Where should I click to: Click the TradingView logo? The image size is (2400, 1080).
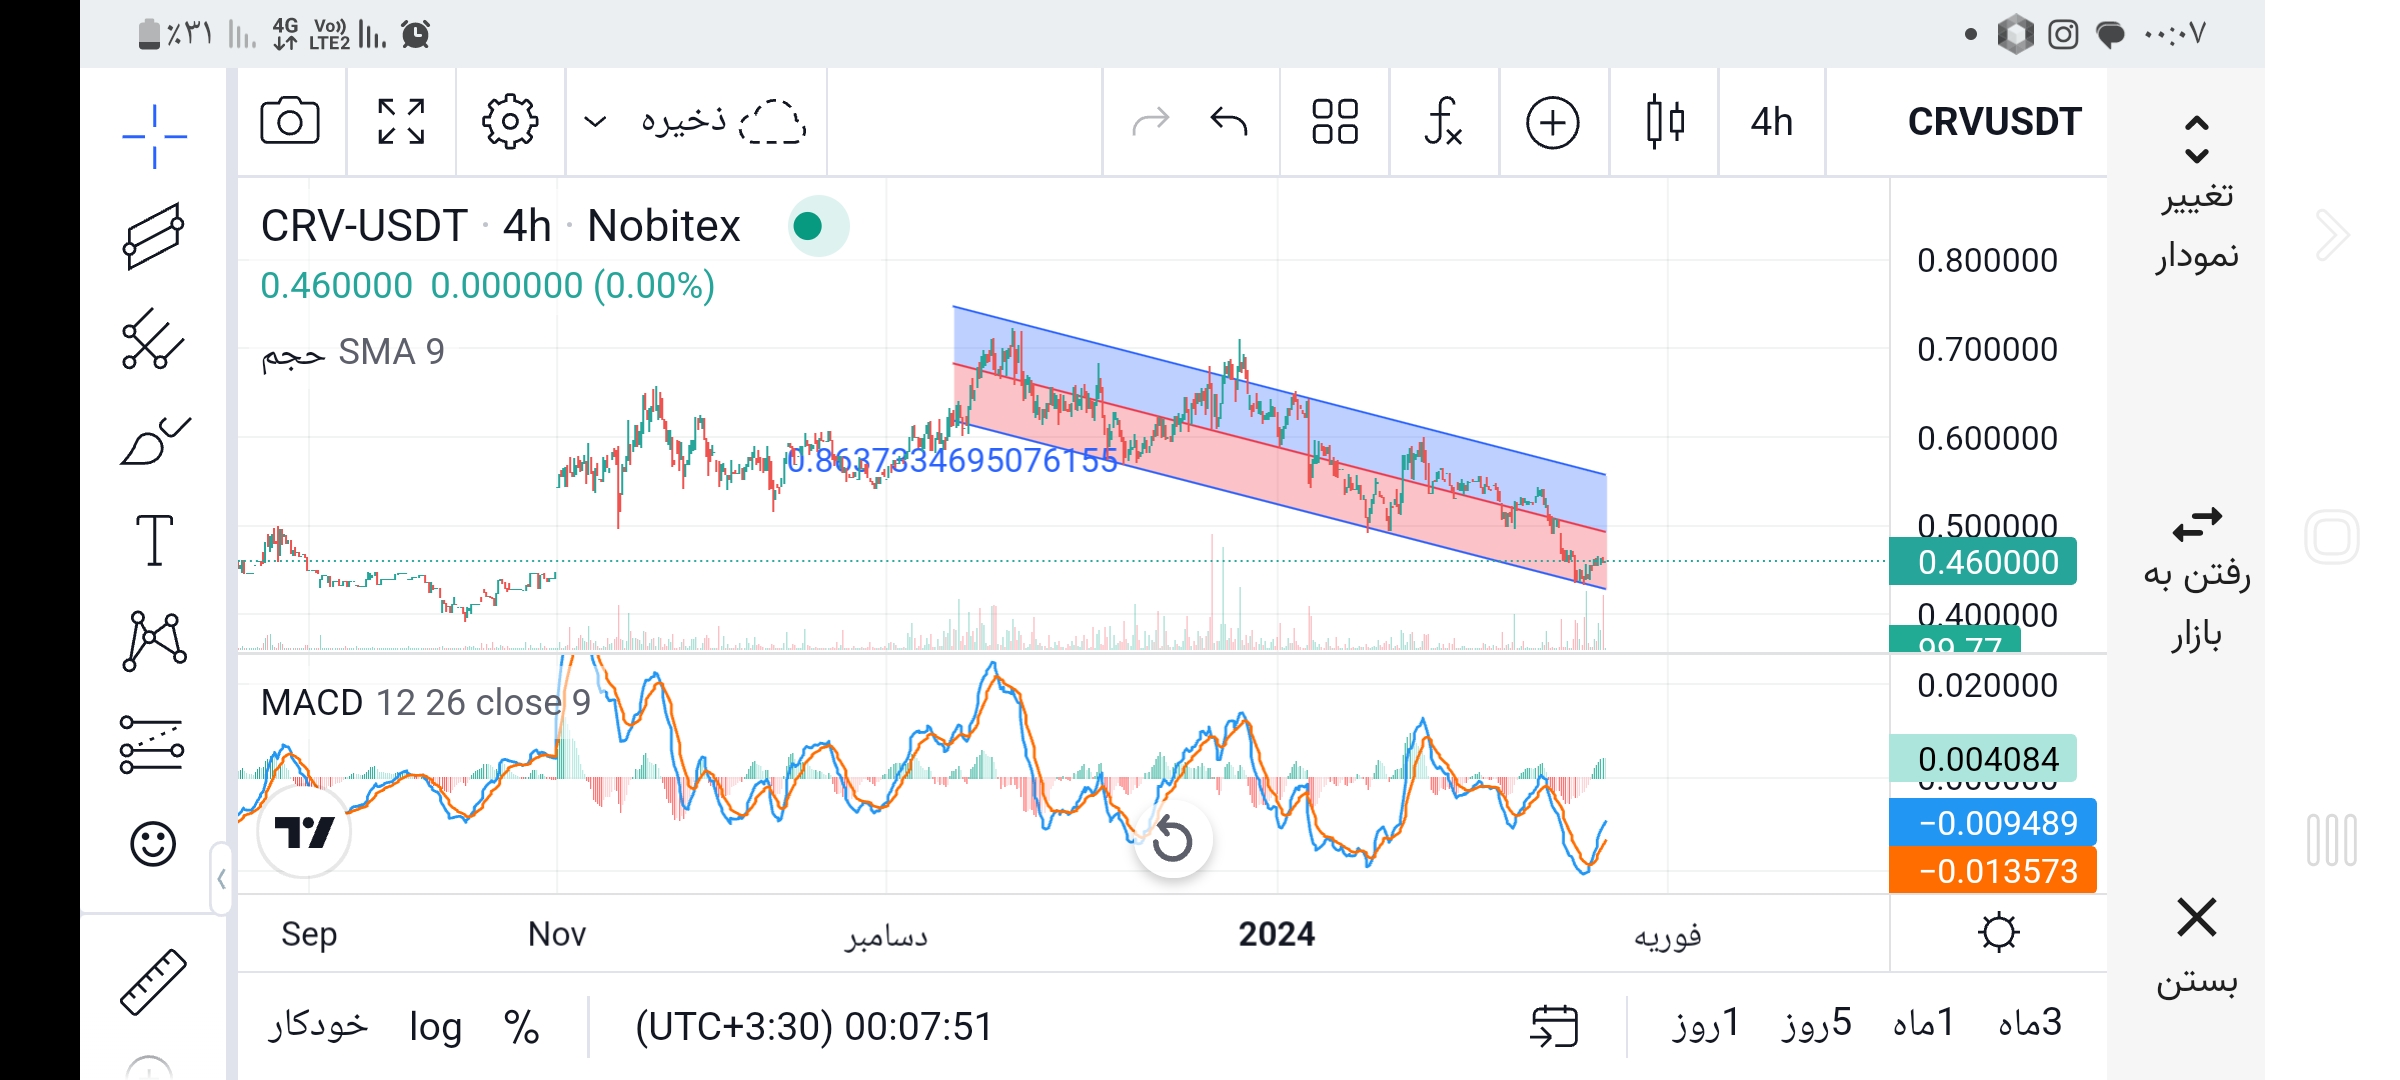(304, 832)
